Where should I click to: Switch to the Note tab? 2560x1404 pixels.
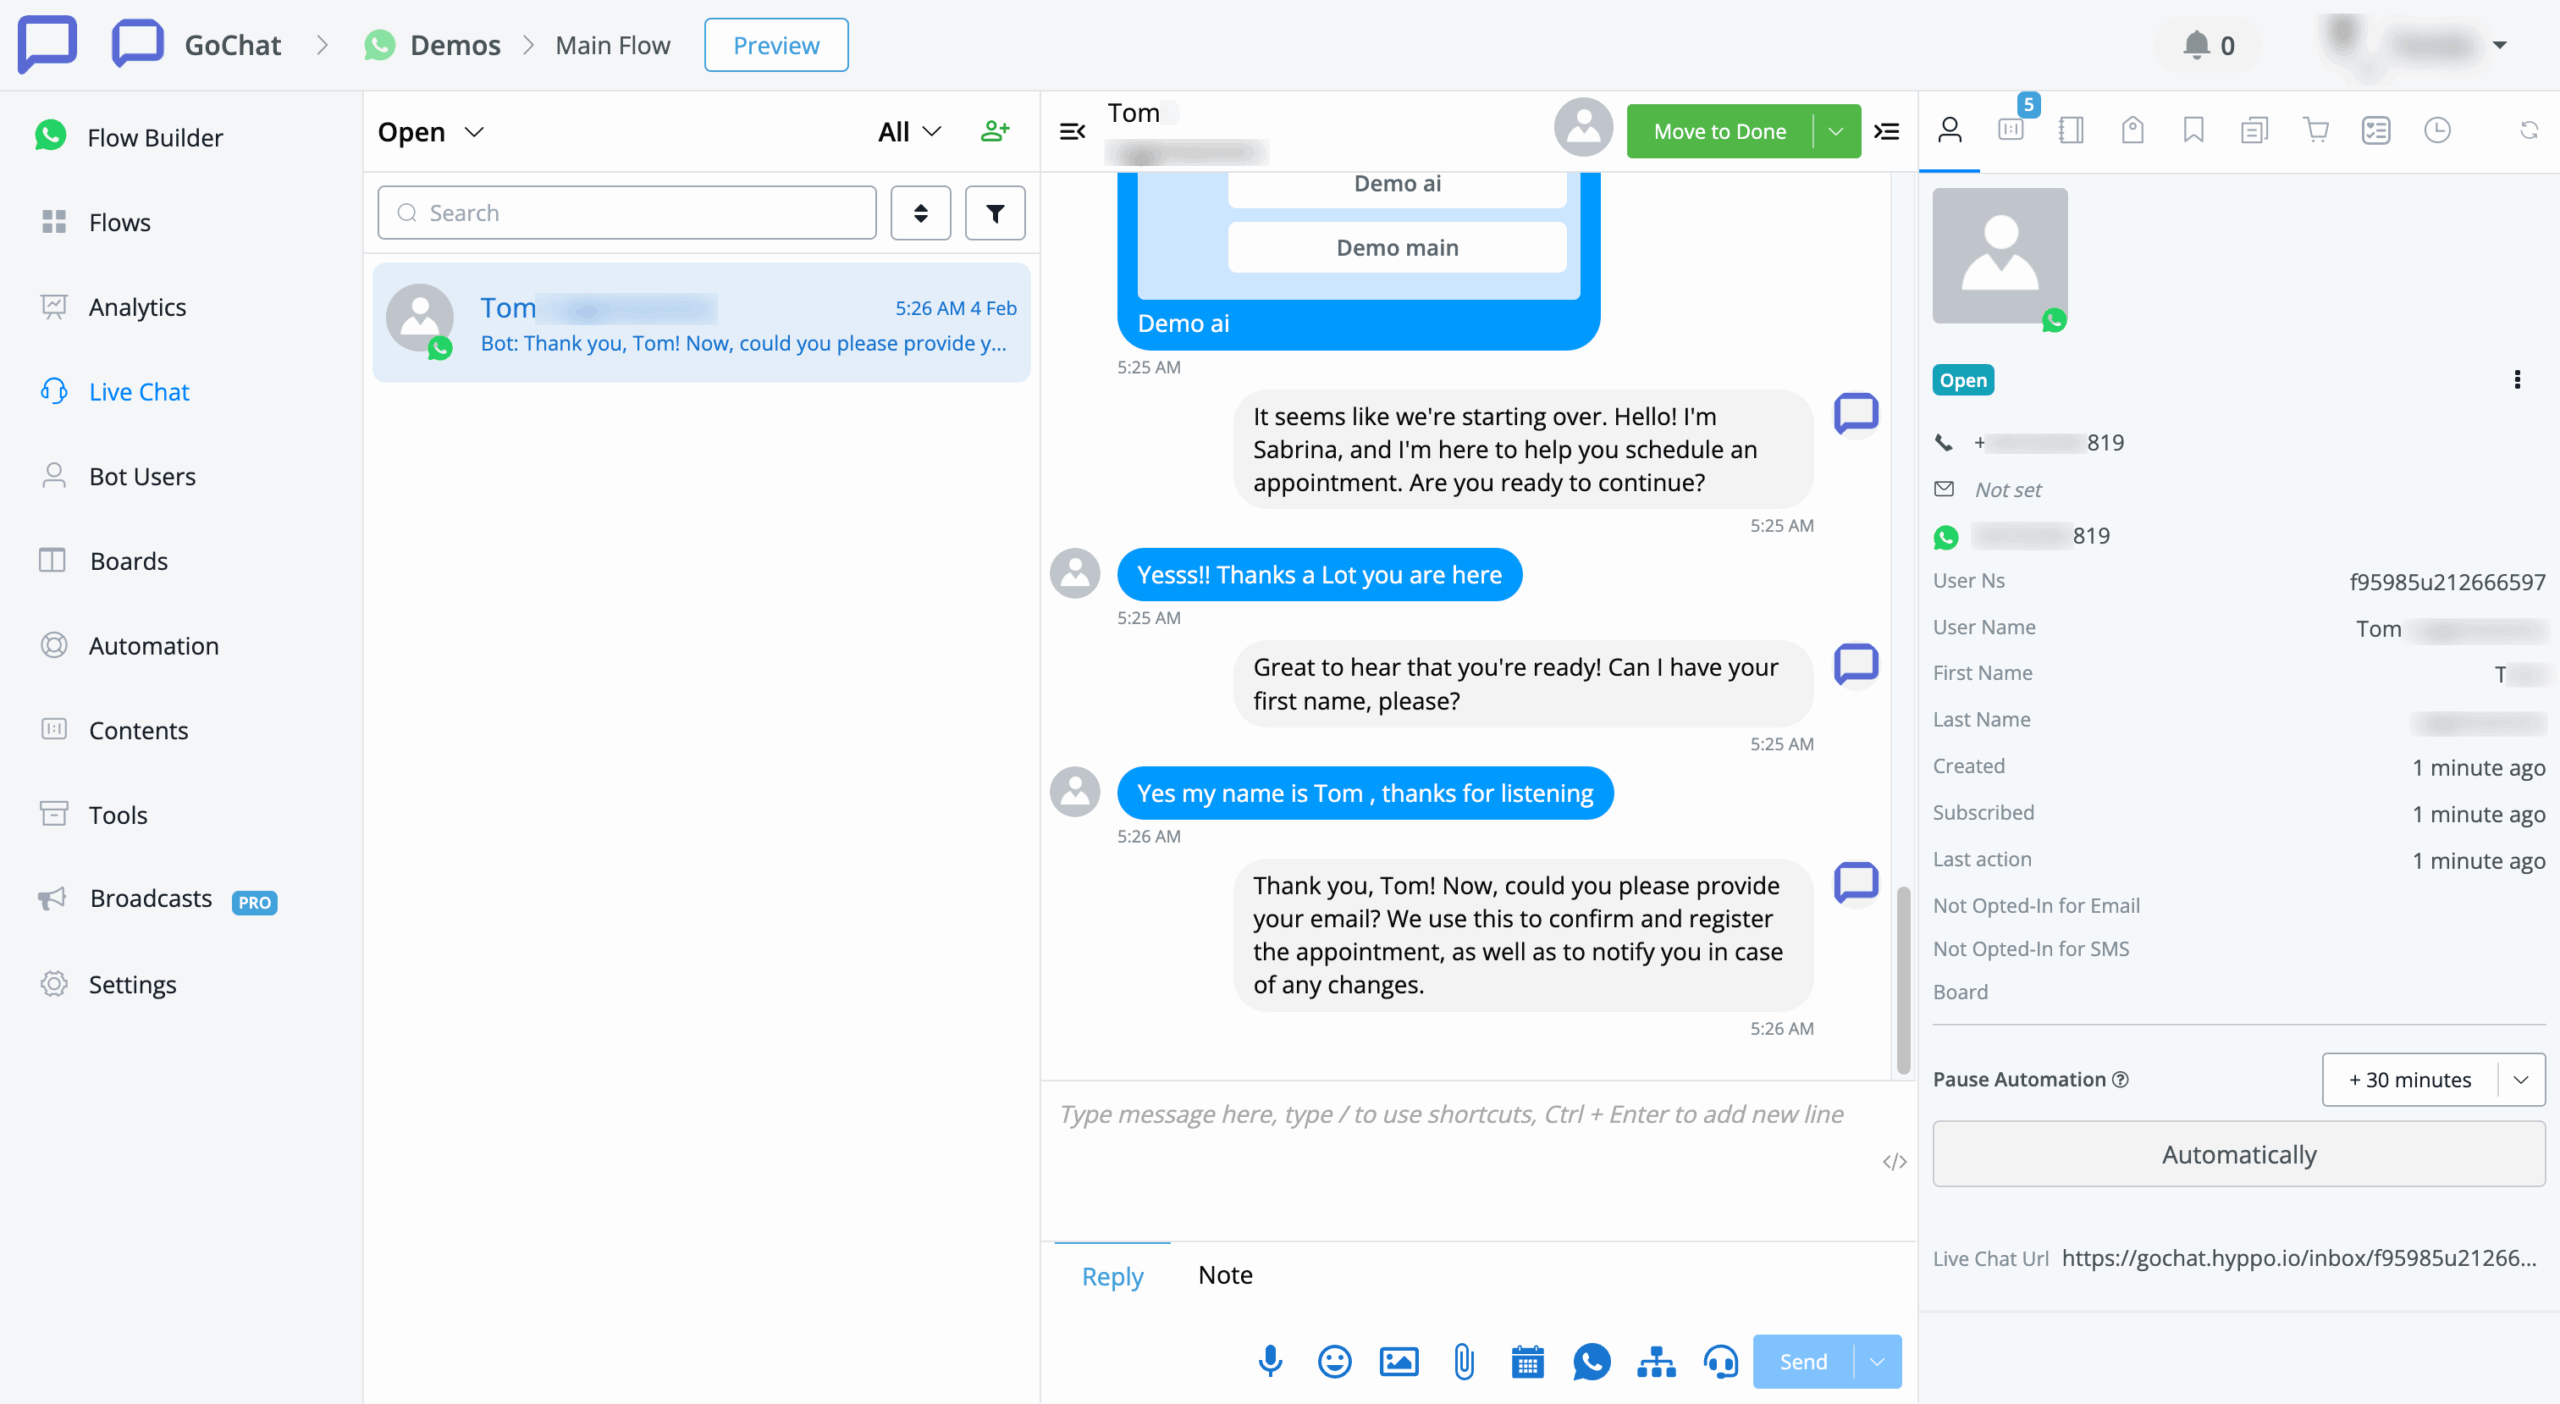point(1225,1275)
